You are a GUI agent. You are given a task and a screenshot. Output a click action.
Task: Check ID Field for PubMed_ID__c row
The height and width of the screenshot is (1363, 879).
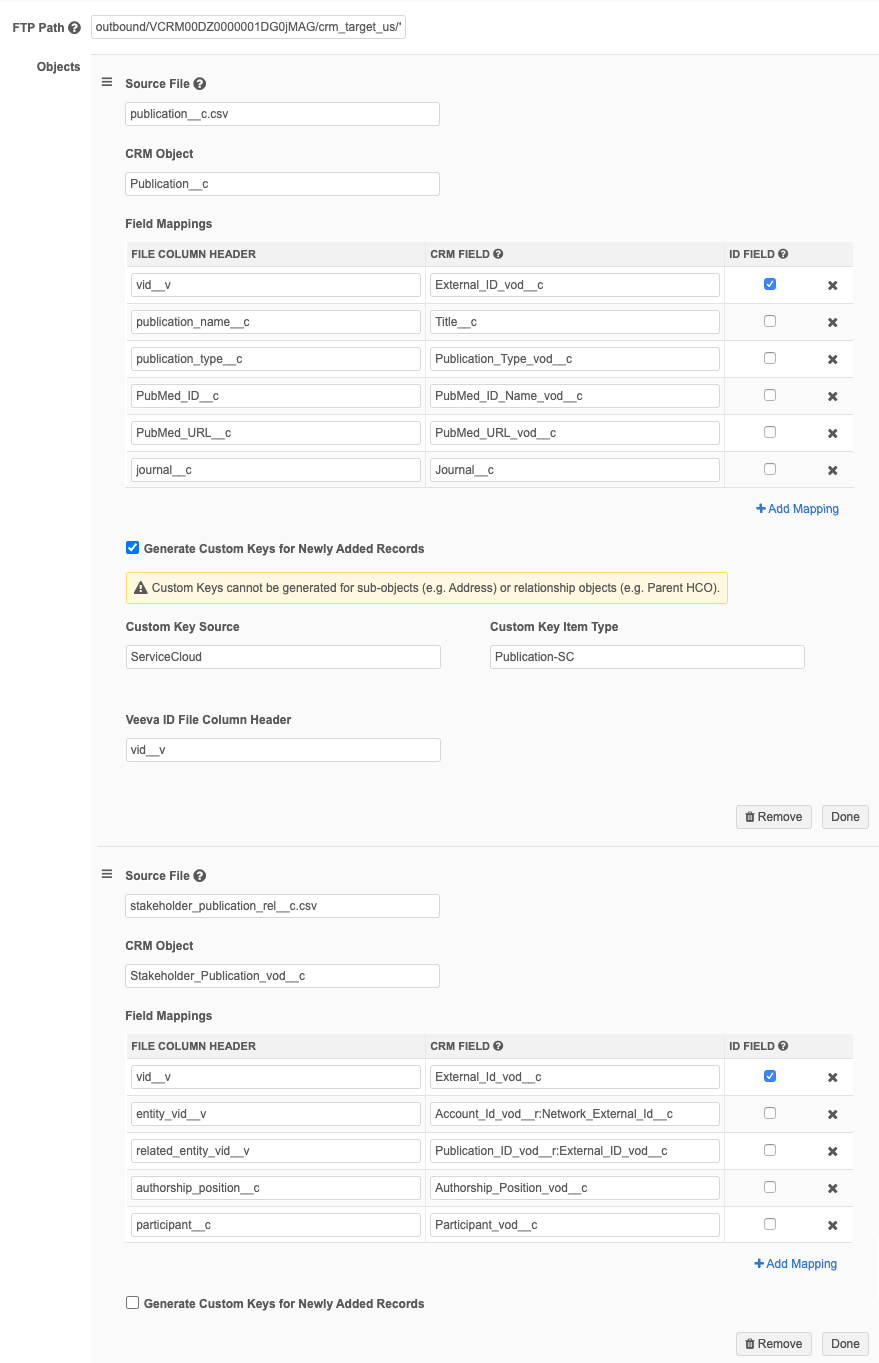pyautogui.click(x=769, y=395)
